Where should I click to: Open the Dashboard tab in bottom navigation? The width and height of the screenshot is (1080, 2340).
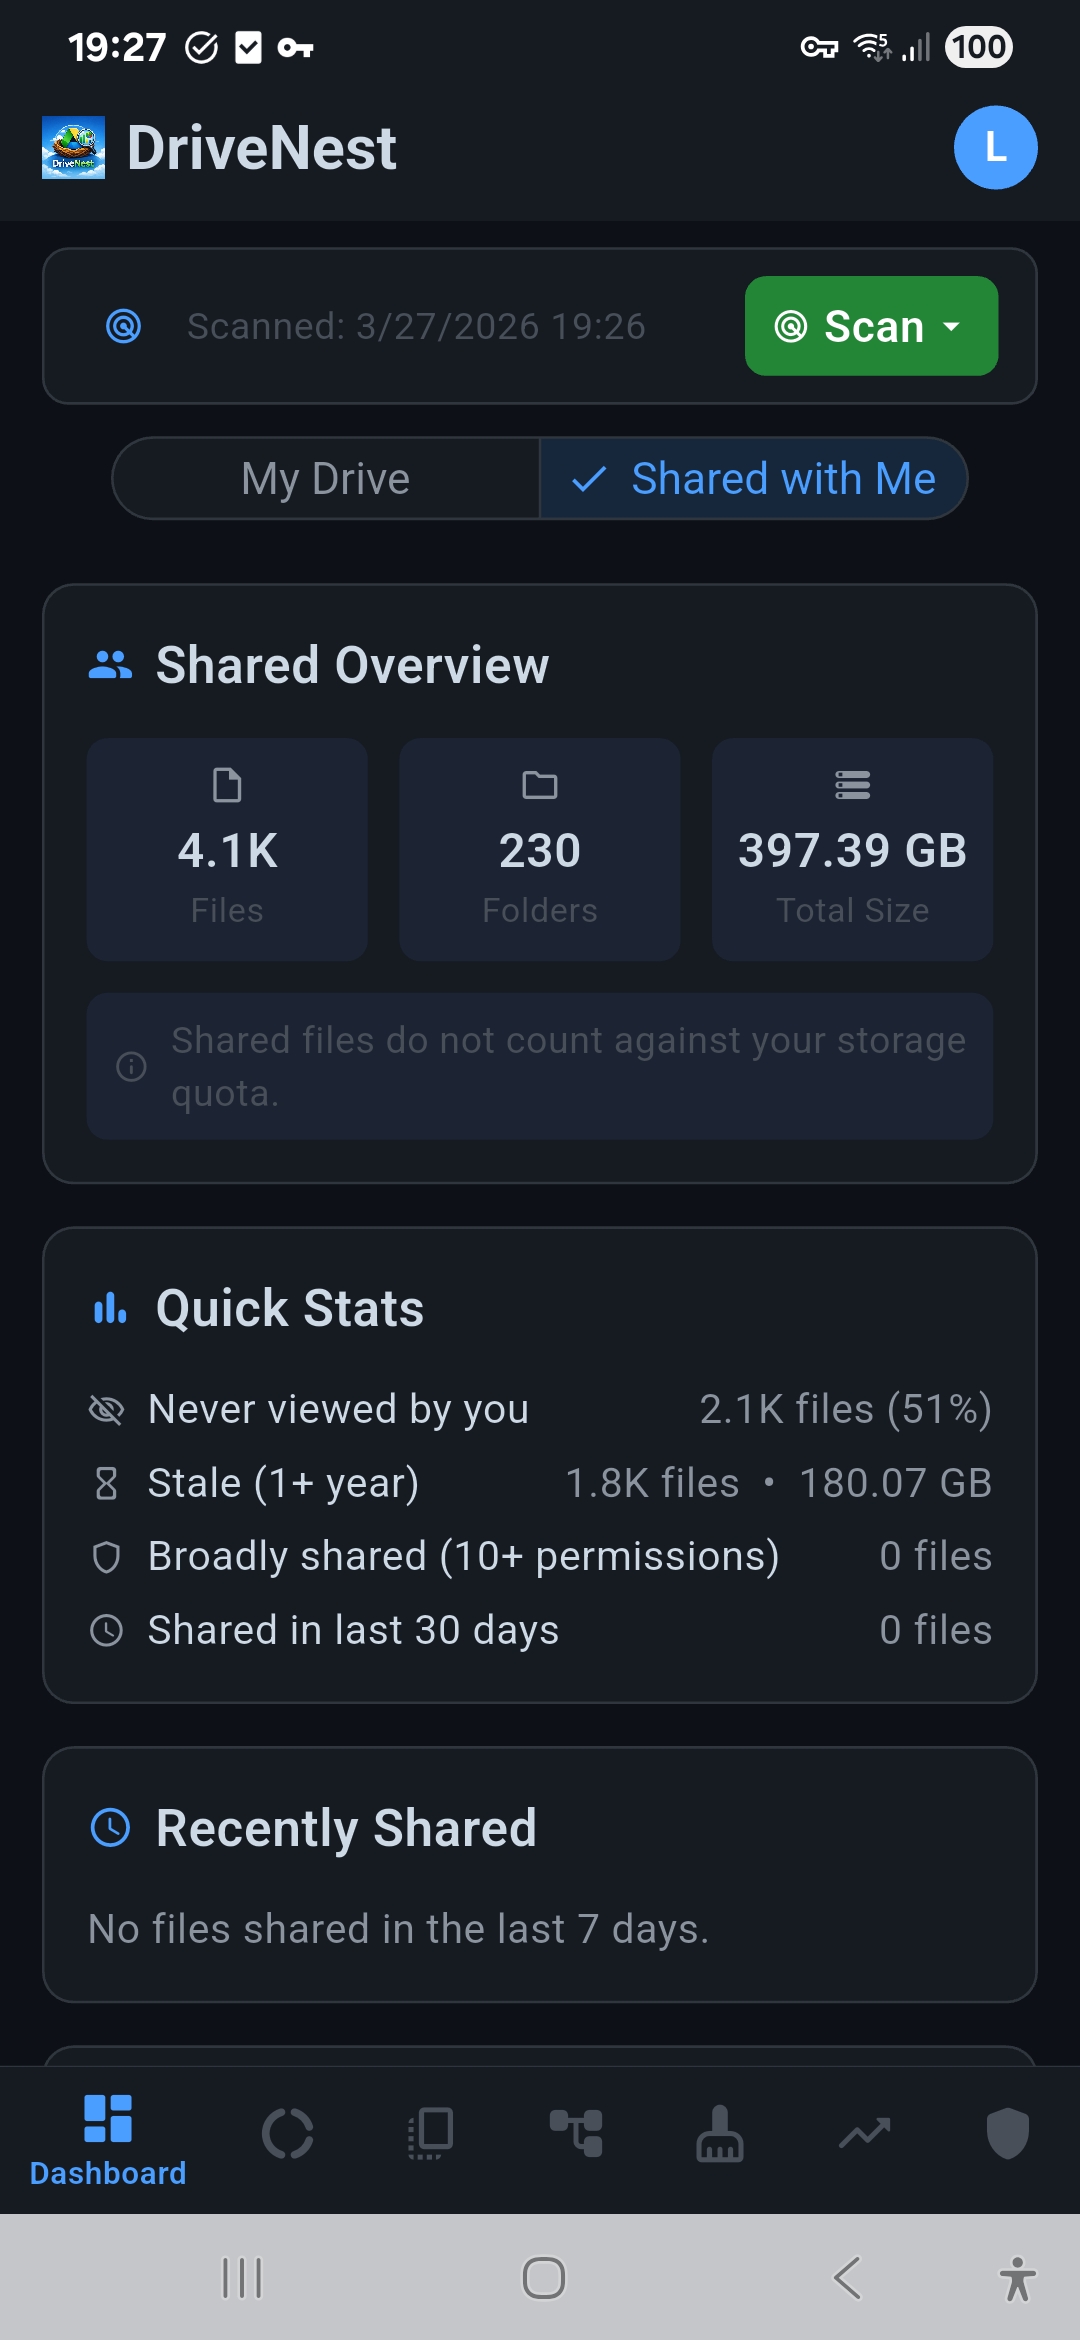tap(108, 2138)
